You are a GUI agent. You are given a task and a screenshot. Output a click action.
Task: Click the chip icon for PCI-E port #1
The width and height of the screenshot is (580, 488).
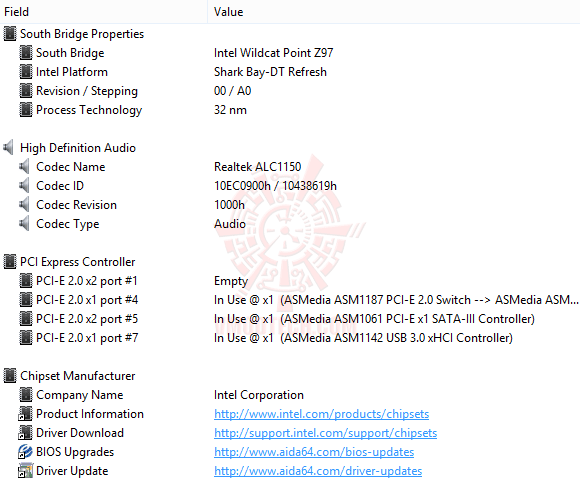point(26,280)
